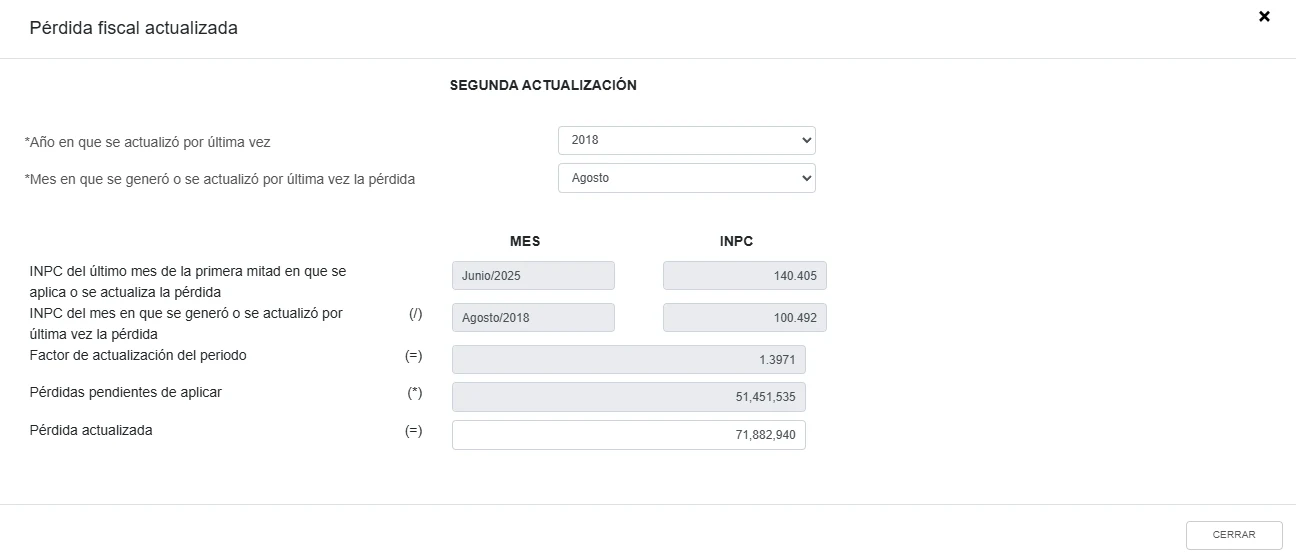The width and height of the screenshot is (1296, 557).
Task: Click the MES column header
Action: (525, 241)
